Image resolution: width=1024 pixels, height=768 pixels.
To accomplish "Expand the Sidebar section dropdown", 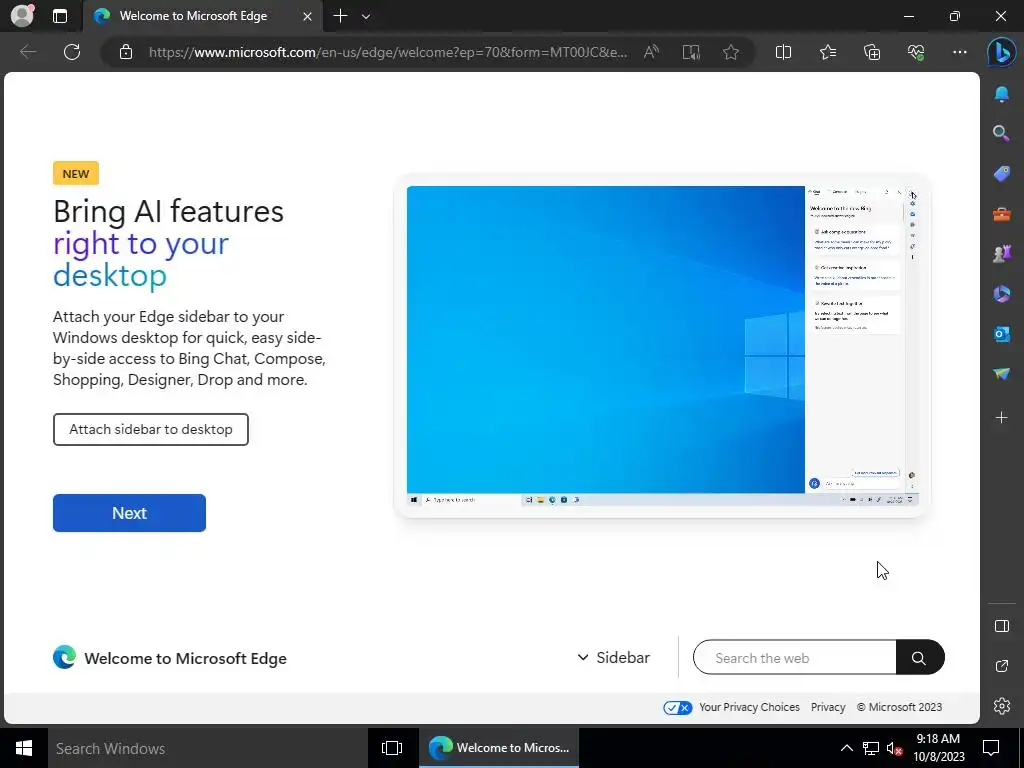I will point(613,658).
